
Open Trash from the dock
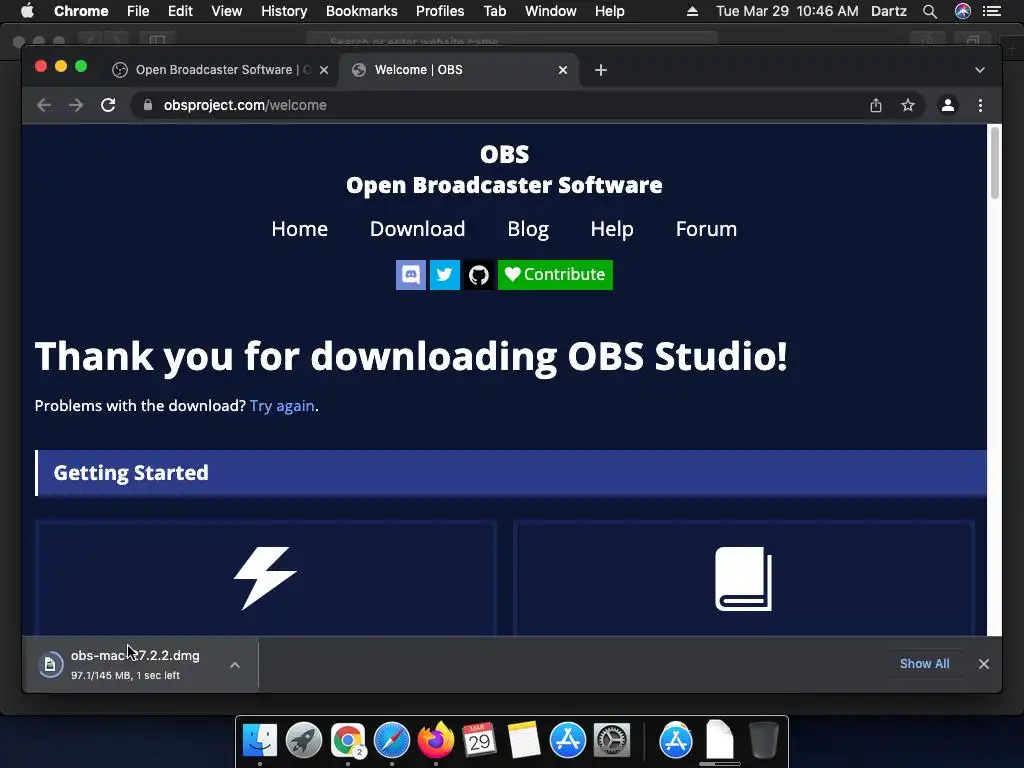tap(763, 741)
